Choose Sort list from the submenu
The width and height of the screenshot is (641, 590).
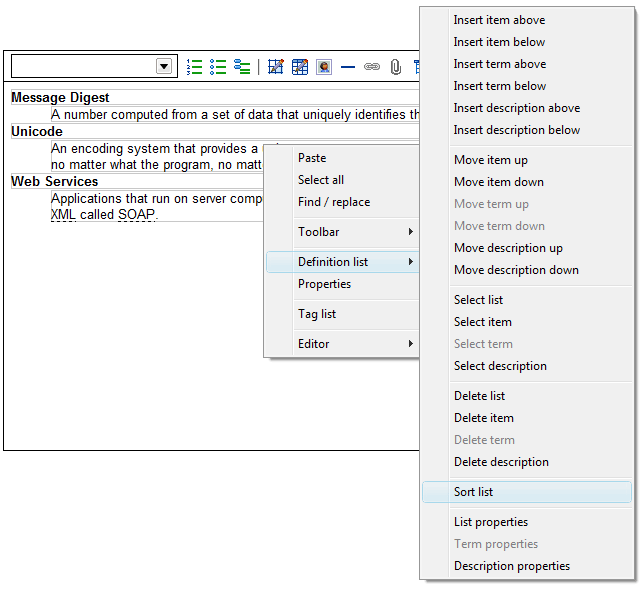point(473,492)
